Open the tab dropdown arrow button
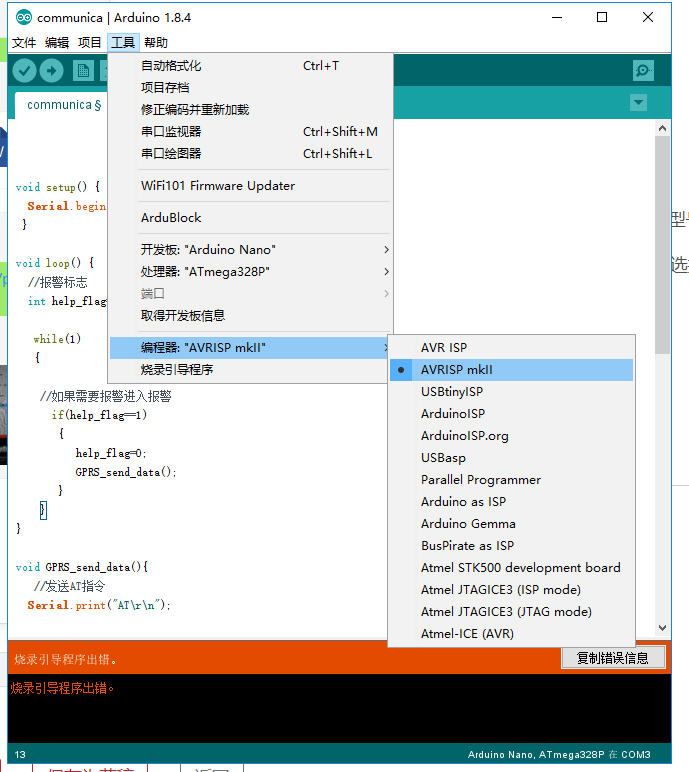Screen dimensions: 689x772 pos(638,103)
